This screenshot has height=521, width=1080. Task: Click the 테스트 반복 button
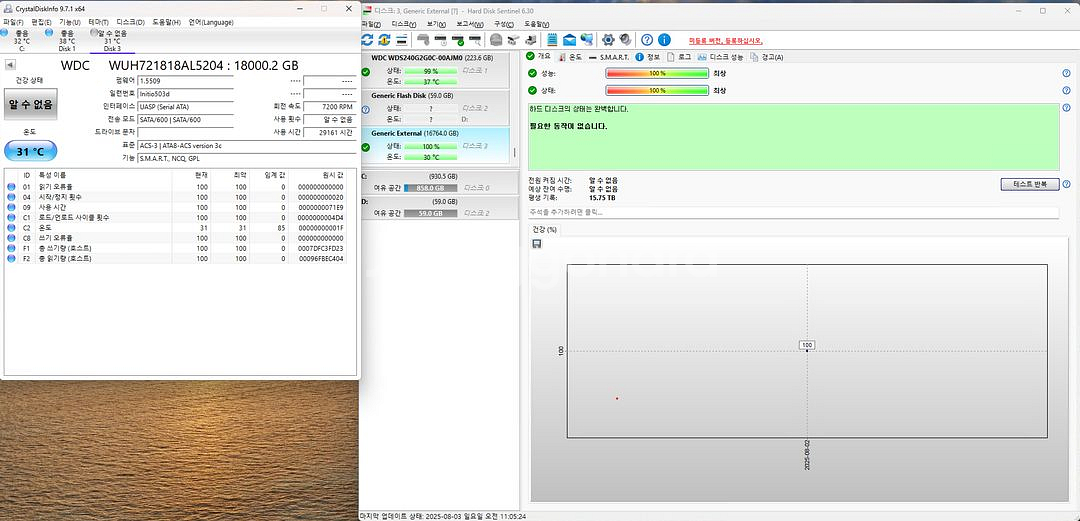pos(1030,184)
